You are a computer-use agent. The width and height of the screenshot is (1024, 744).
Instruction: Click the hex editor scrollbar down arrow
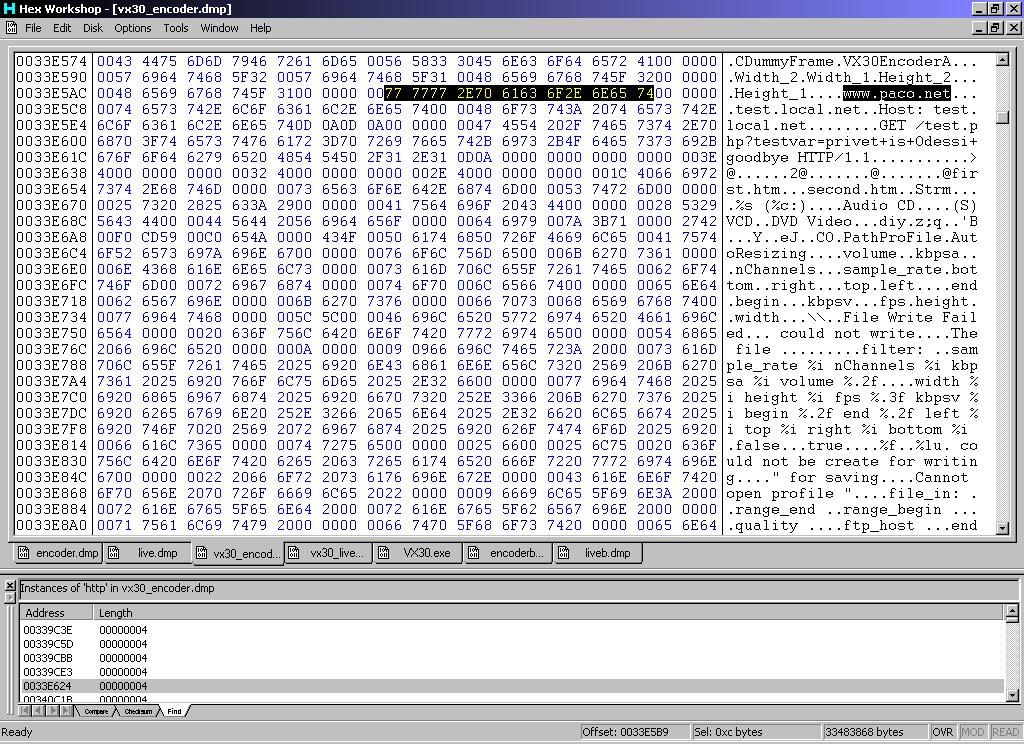click(1002, 528)
